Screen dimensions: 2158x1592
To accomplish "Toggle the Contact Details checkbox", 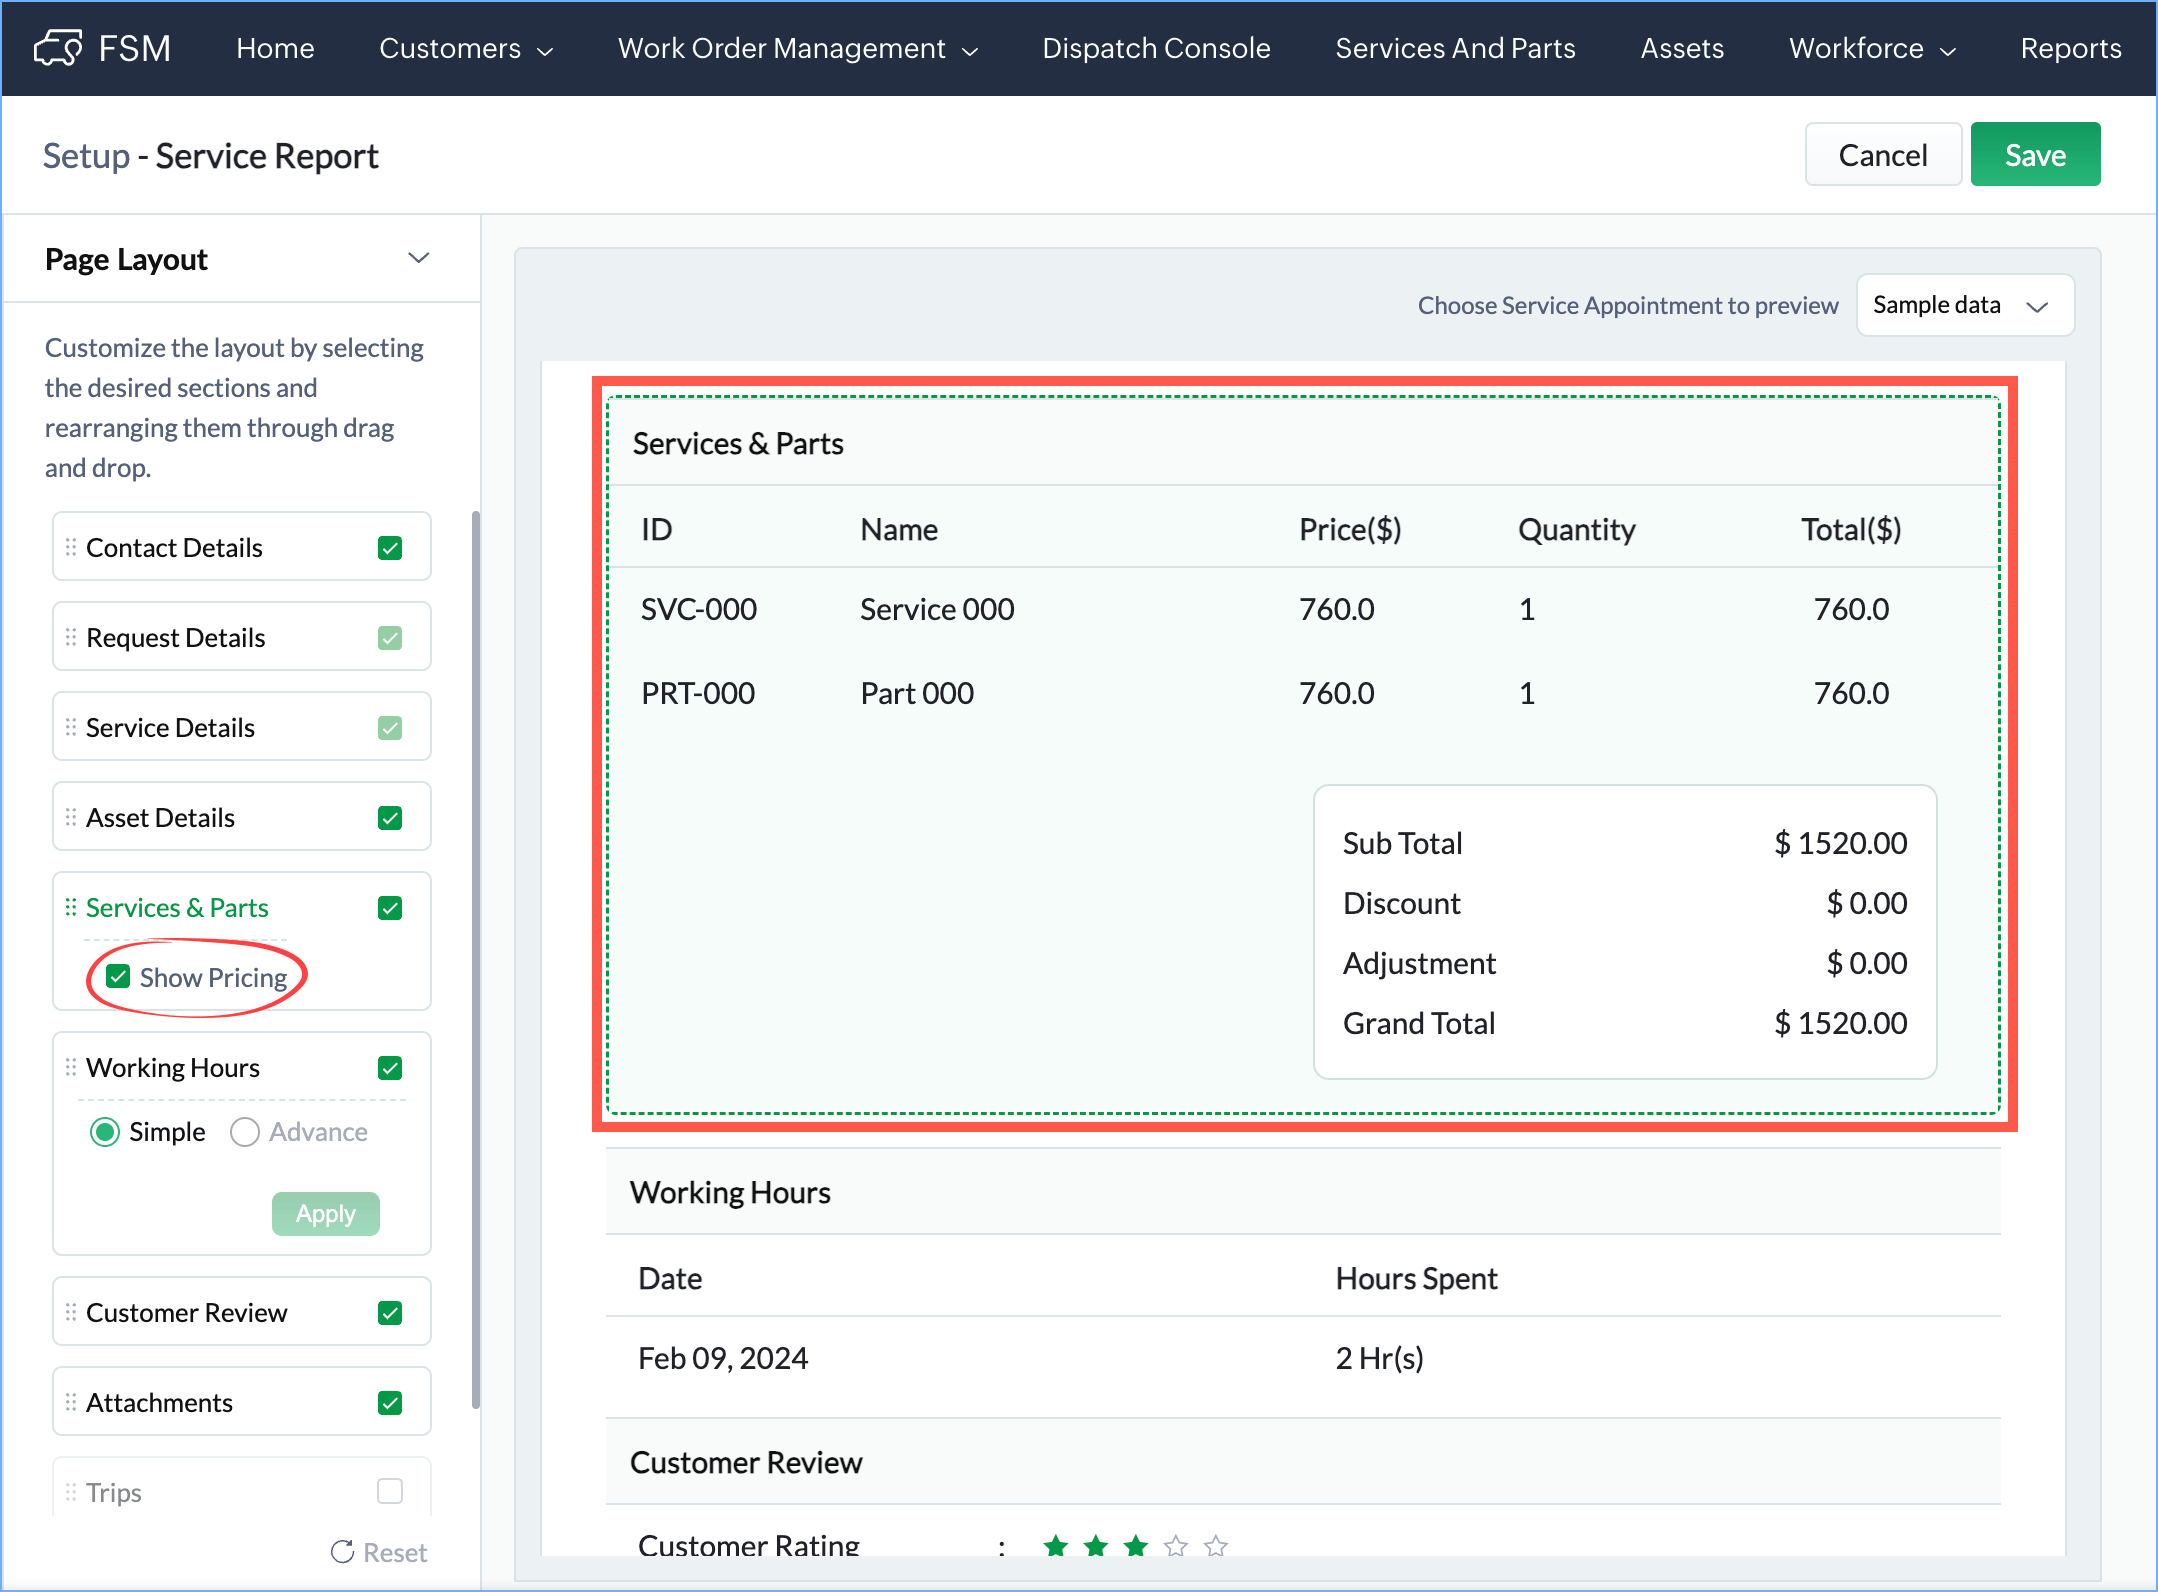I will tap(390, 548).
